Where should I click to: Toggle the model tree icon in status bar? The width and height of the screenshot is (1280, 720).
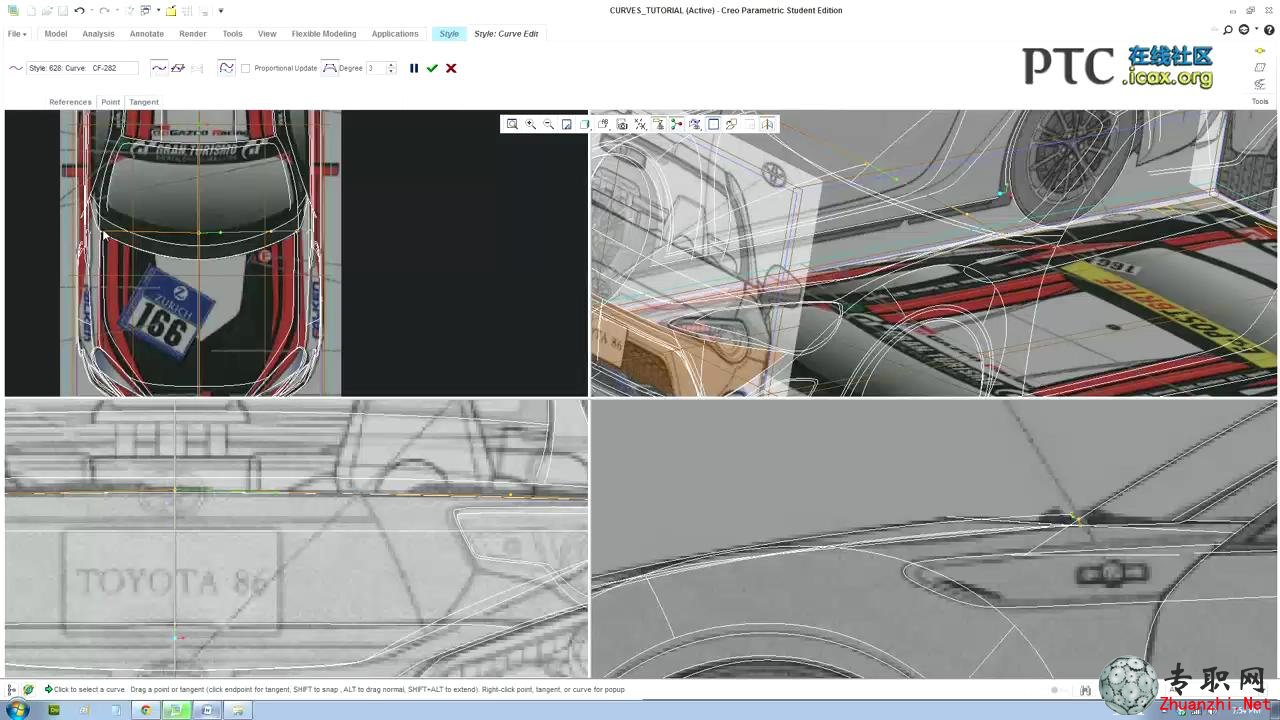coord(12,689)
